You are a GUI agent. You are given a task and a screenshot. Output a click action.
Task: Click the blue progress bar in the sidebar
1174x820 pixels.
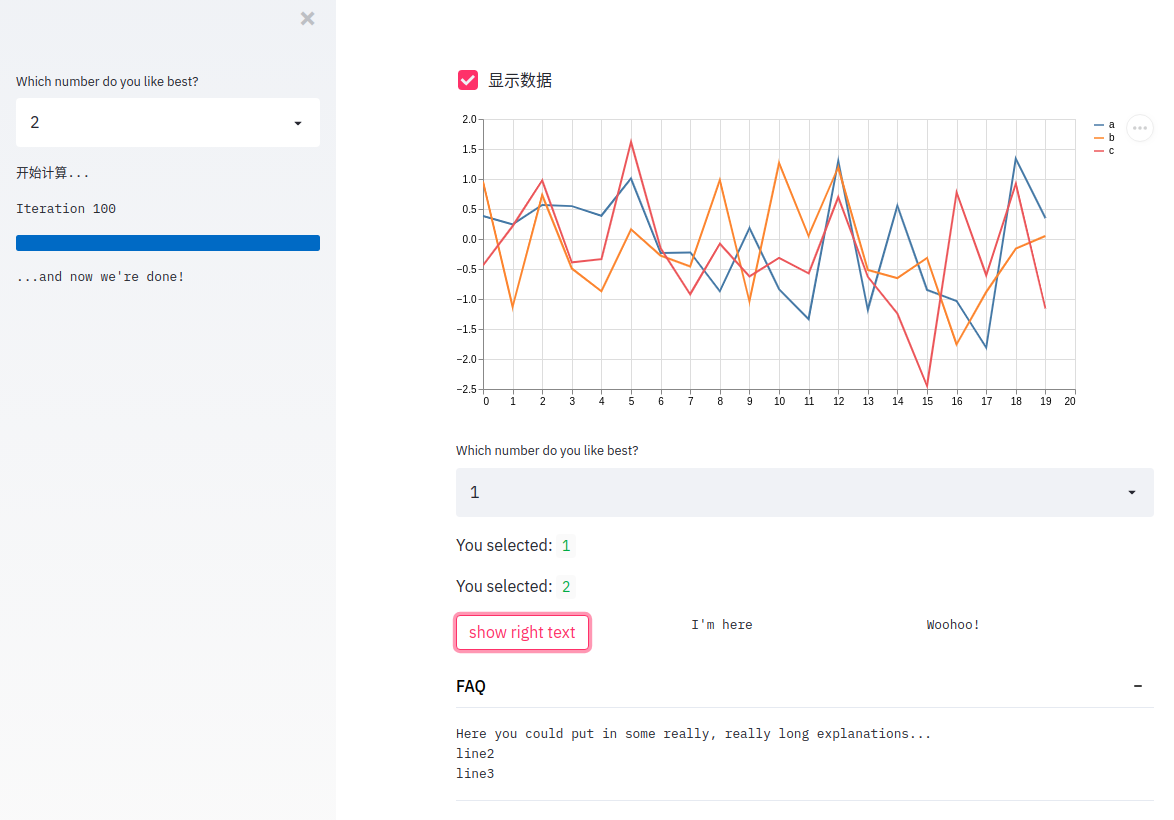[168, 243]
